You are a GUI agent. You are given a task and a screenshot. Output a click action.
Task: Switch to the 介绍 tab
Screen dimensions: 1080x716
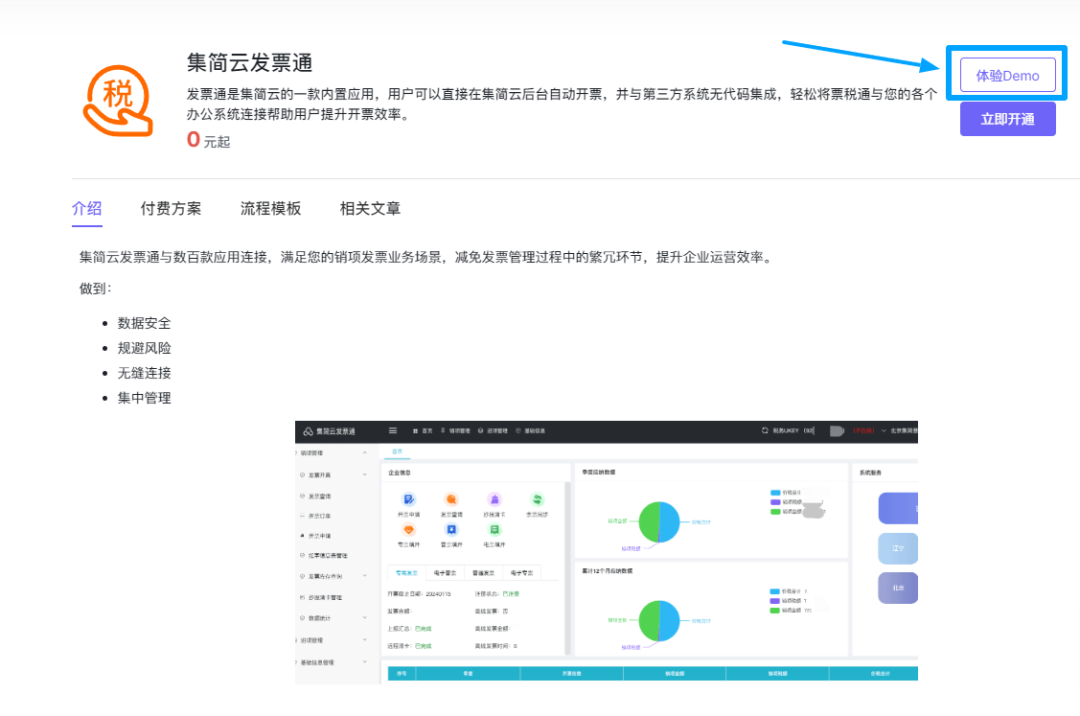pyautogui.click(x=87, y=209)
